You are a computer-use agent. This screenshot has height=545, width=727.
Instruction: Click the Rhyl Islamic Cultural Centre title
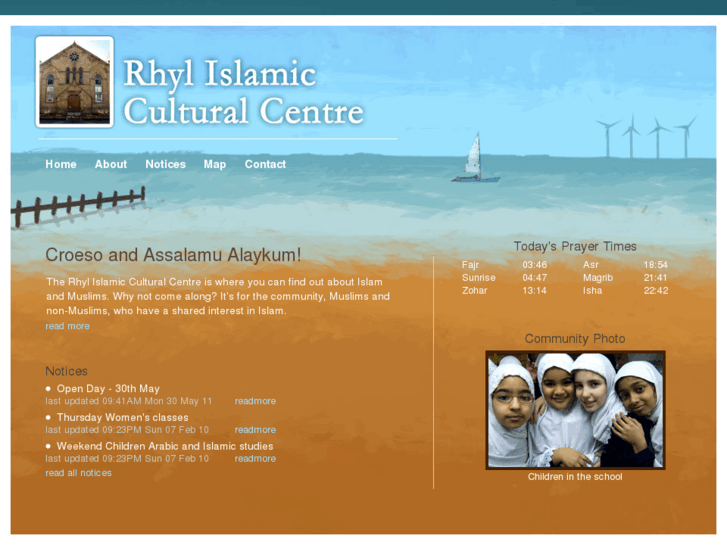(243, 92)
